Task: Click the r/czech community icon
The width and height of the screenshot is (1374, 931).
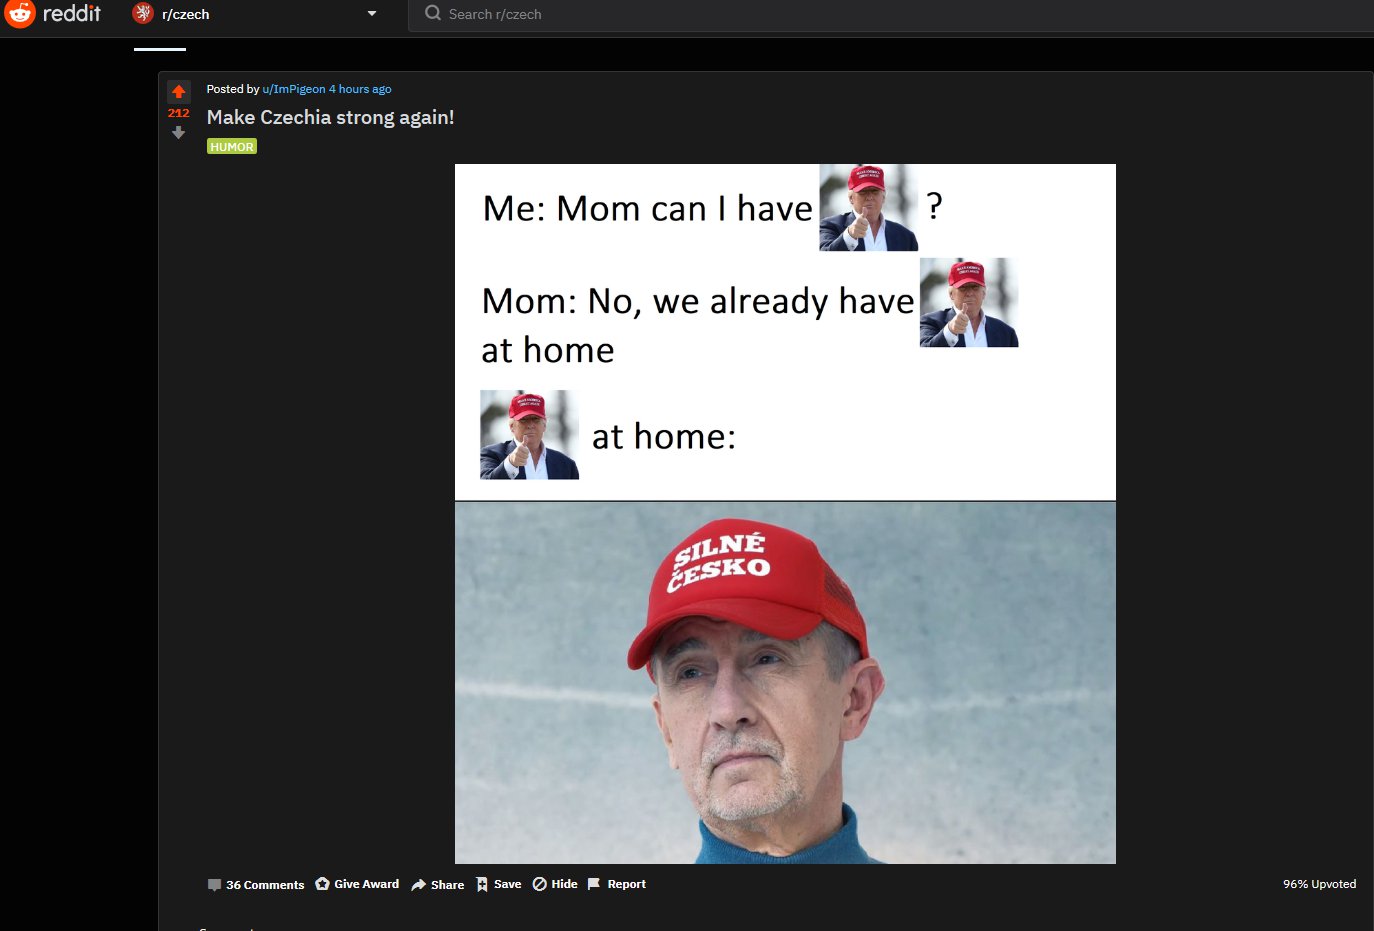Action: click(x=143, y=14)
